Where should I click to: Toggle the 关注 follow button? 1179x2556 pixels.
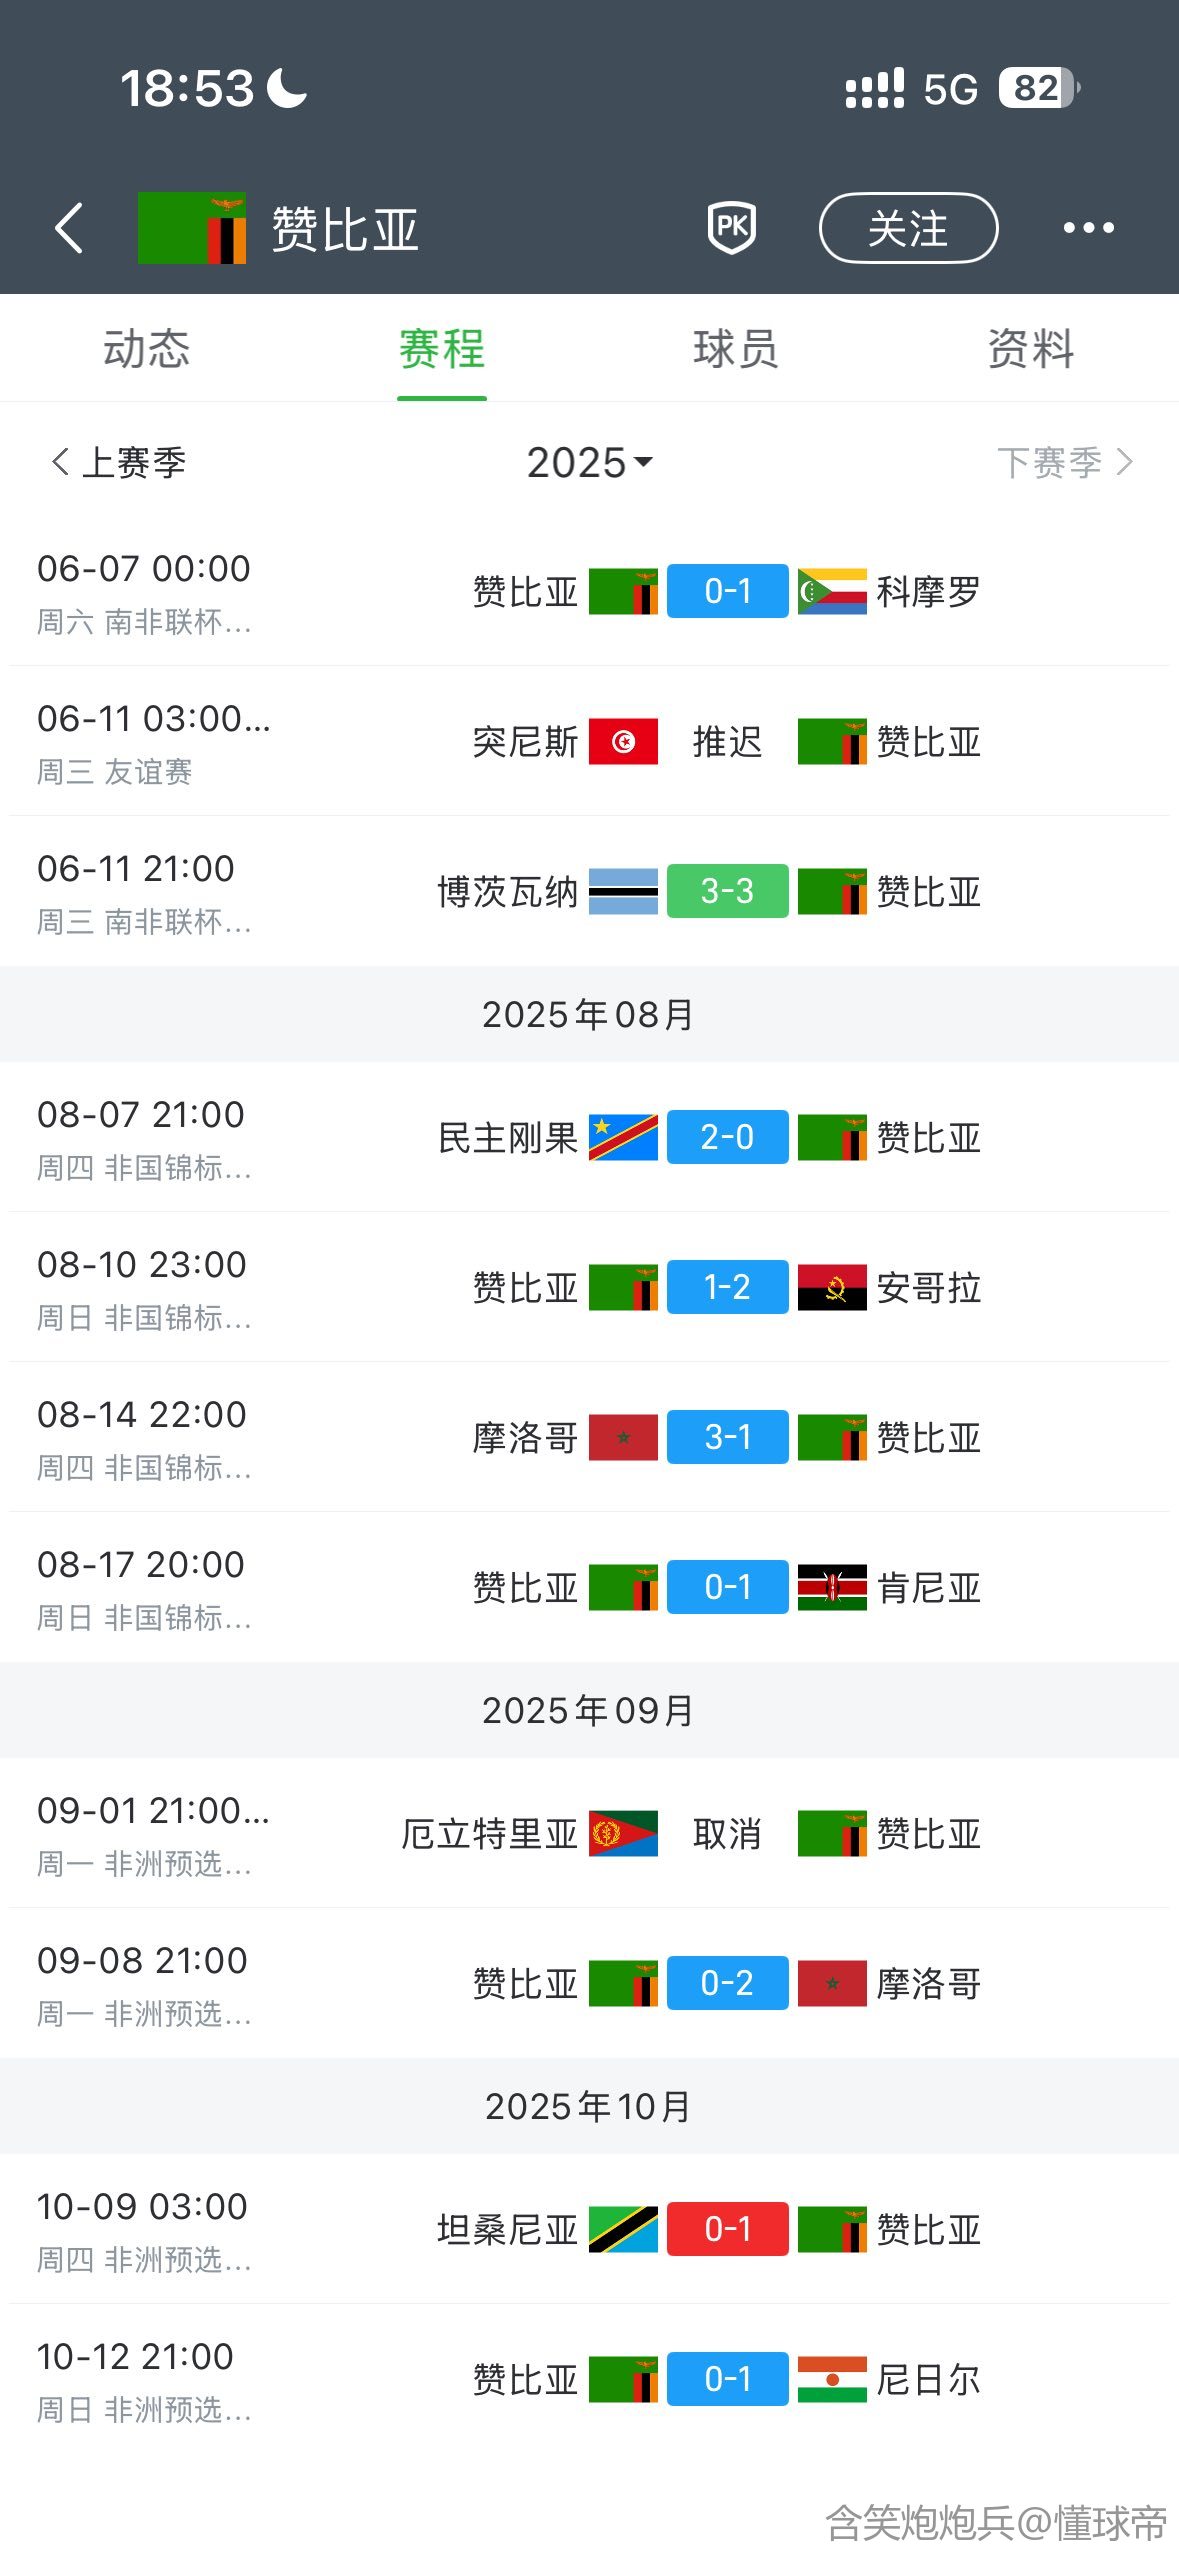coord(908,228)
